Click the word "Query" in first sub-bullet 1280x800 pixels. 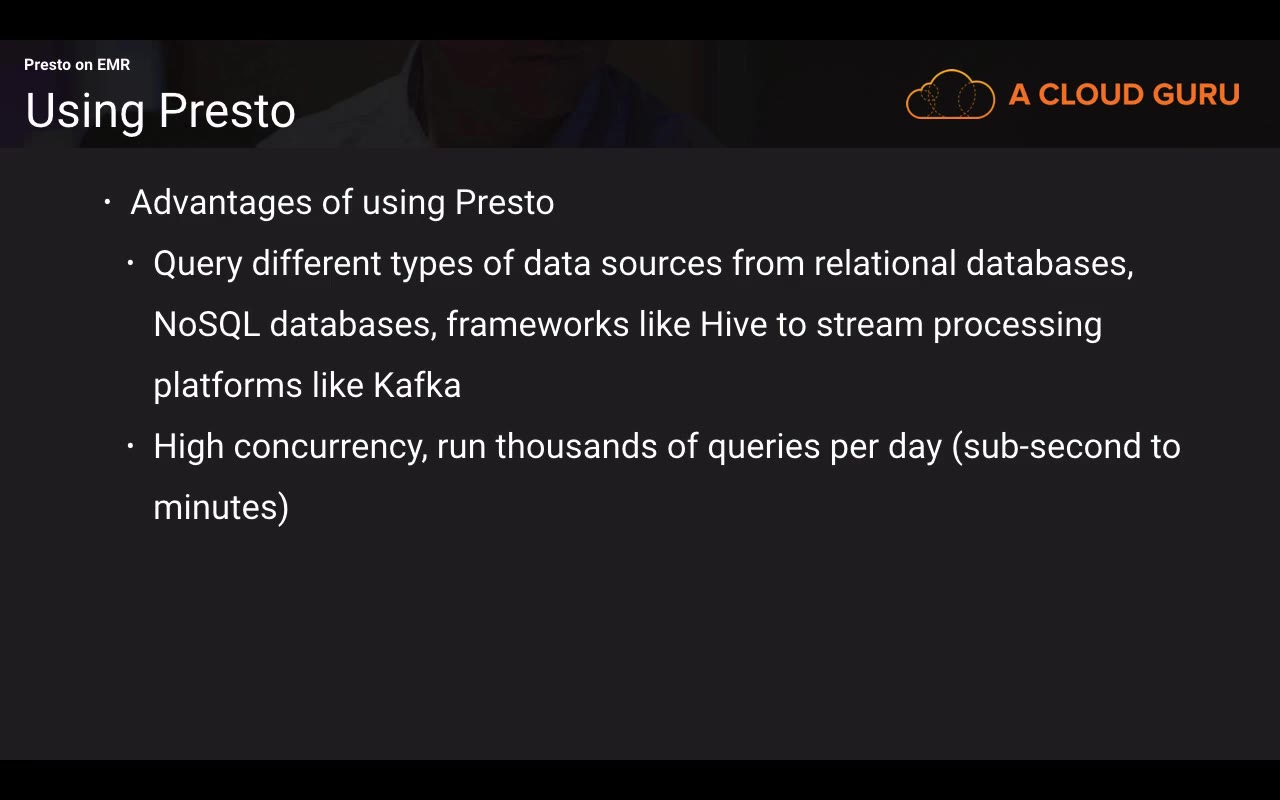coord(197,264)
